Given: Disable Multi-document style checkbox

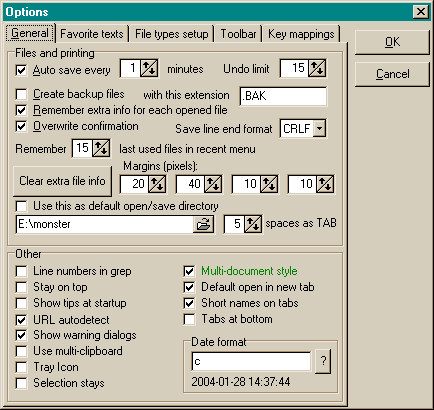Looking at the screenshot, I should point(189,271).
